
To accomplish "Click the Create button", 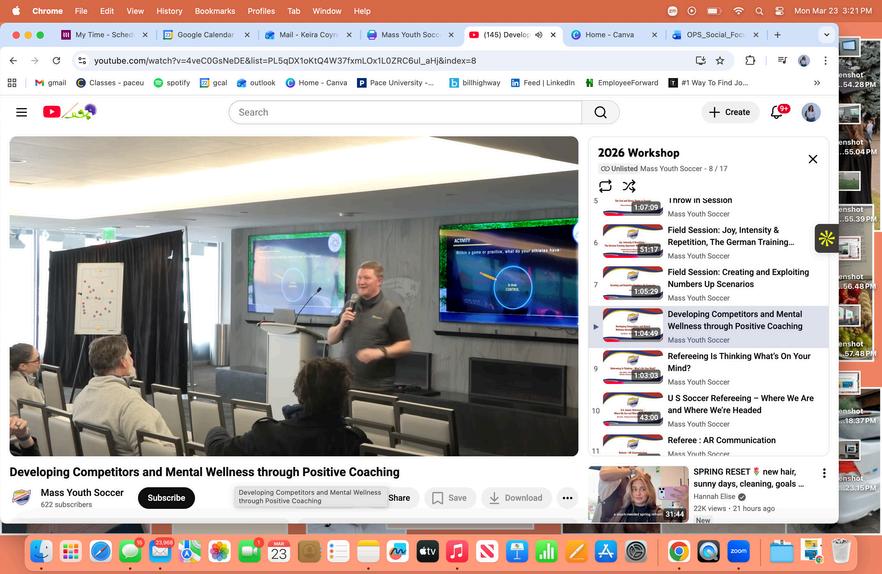I will coord(730,112).
